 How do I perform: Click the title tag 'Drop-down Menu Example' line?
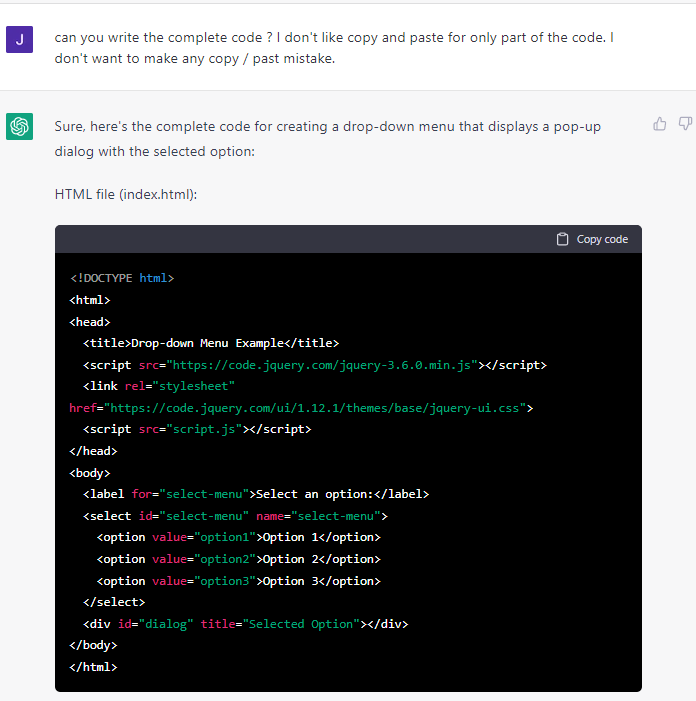(x=211, y=343)
